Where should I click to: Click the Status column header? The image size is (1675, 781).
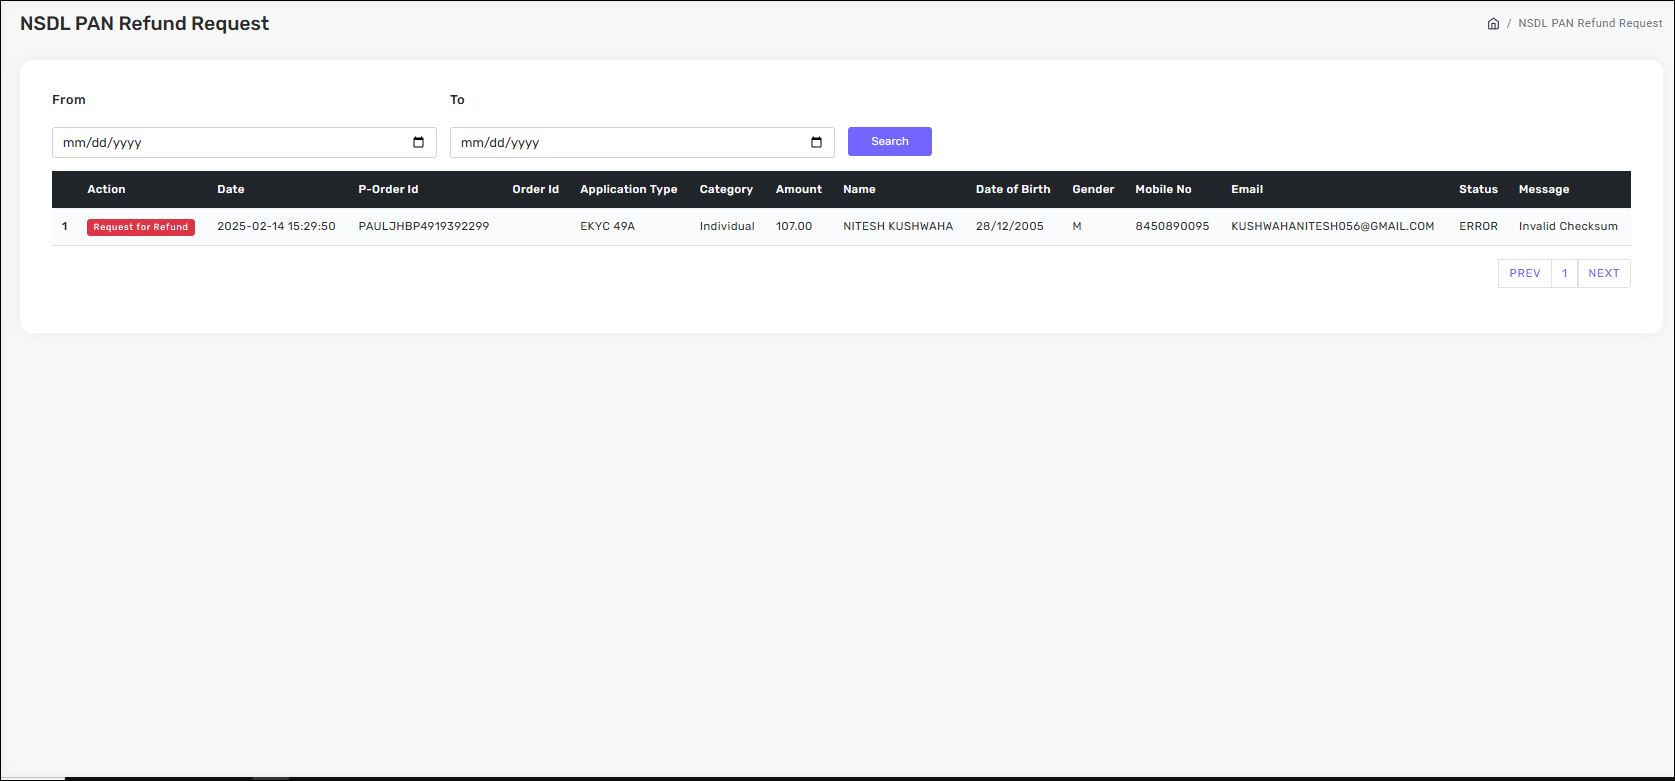[x=1478, y=189]
